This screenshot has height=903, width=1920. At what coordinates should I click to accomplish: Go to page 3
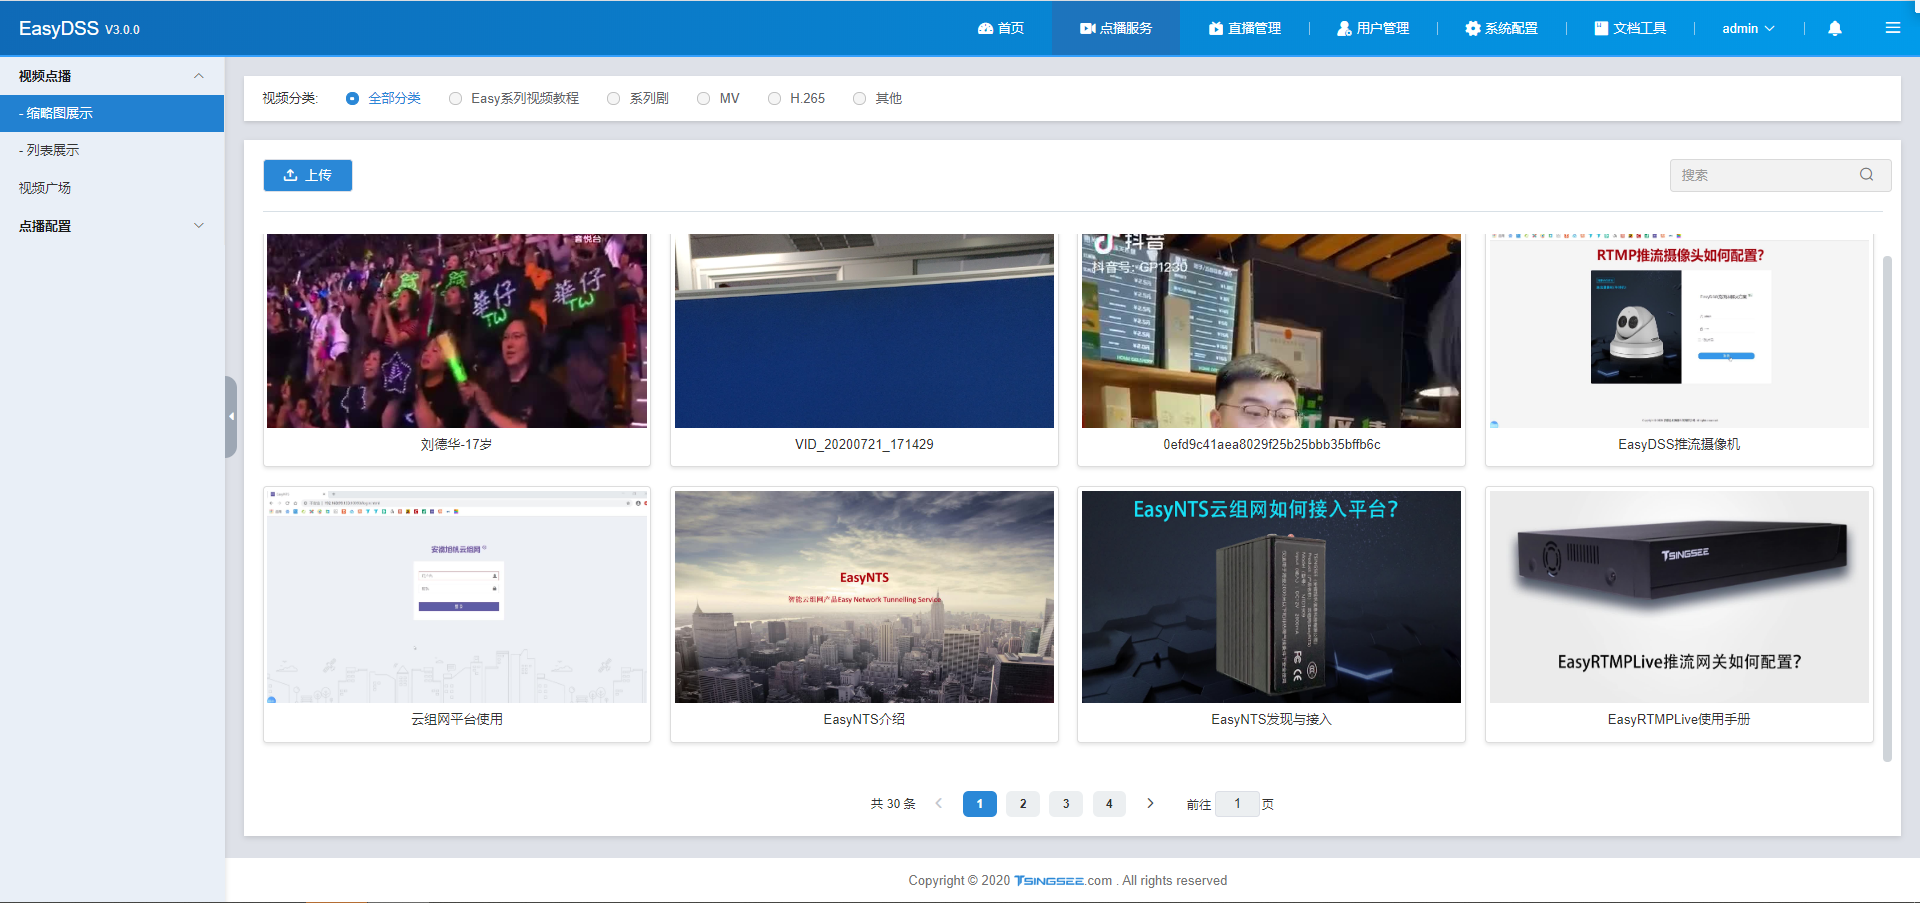point(1066,803)
